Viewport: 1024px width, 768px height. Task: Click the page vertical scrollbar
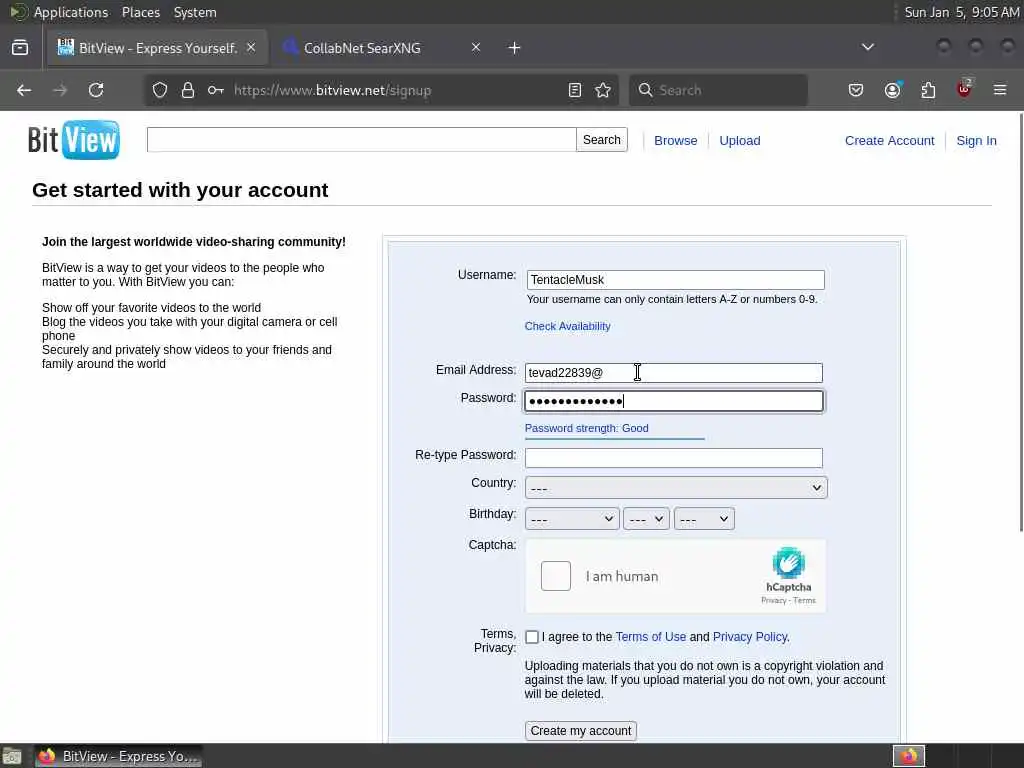pos(1020,323)
